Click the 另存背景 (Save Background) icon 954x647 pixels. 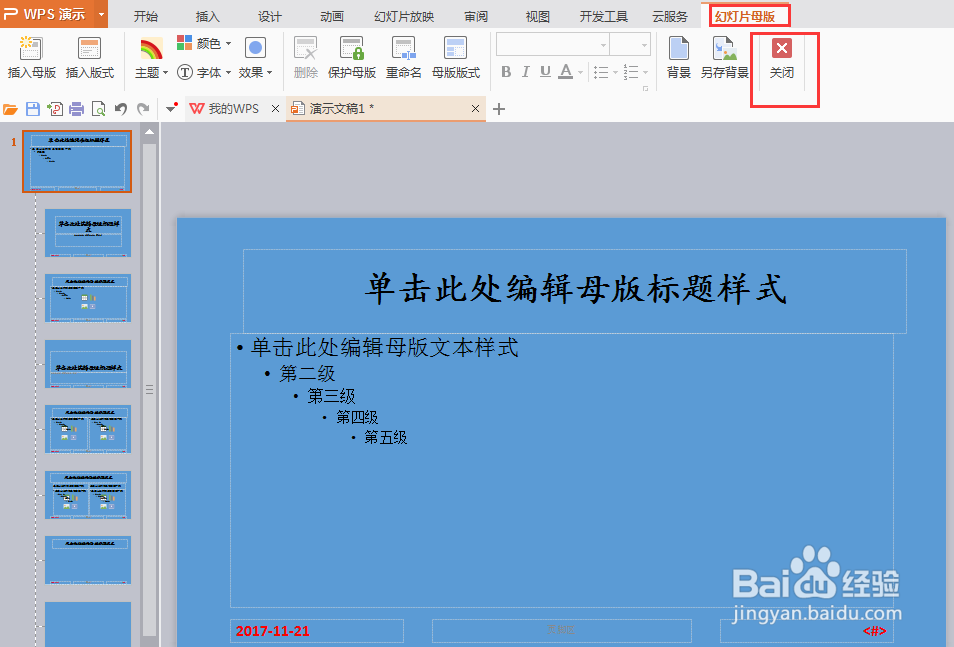724,57
